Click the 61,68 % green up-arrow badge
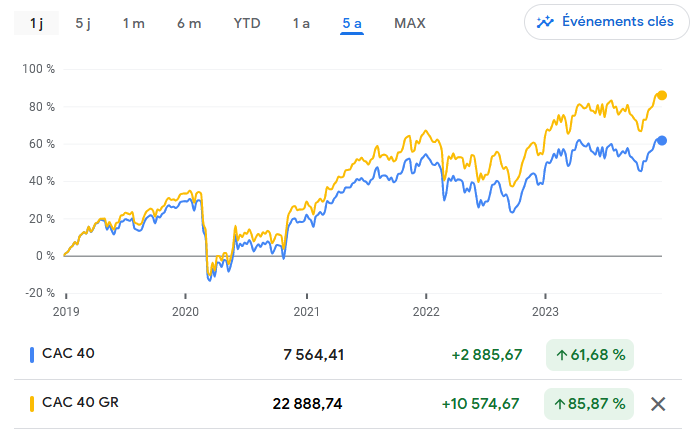Screen dimensions: 698x439 point(589,354)
